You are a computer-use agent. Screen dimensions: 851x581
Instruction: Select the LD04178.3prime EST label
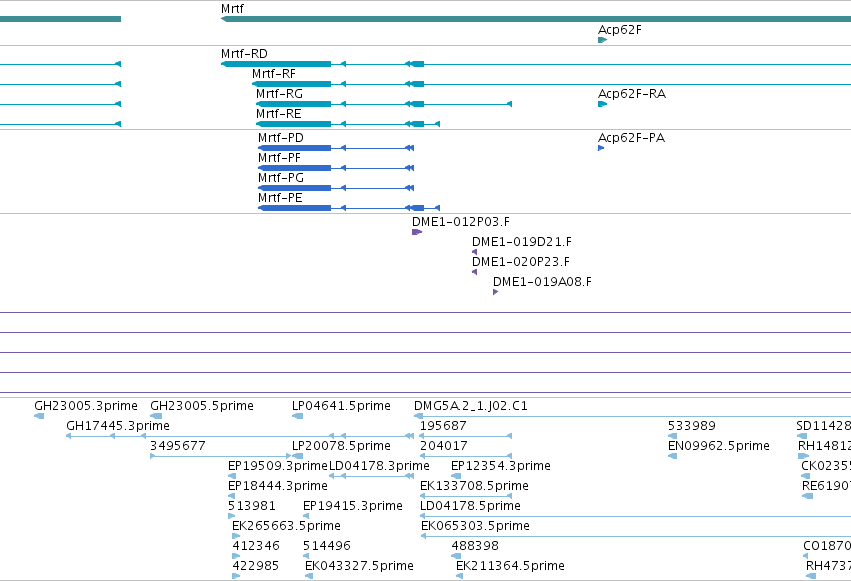click(379, 466)
